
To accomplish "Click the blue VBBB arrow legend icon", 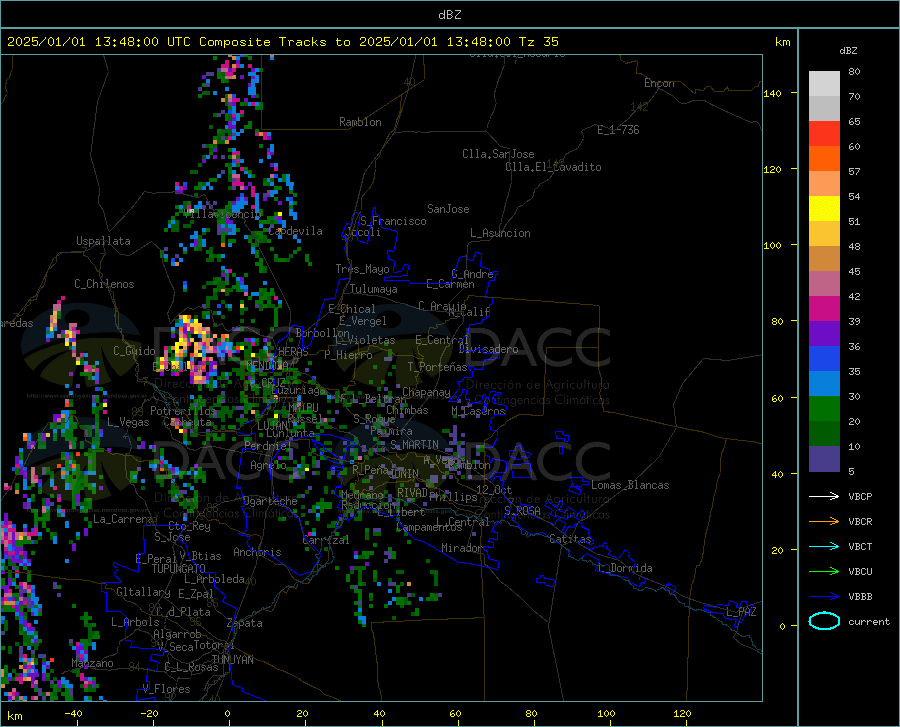I will [824, 596].
